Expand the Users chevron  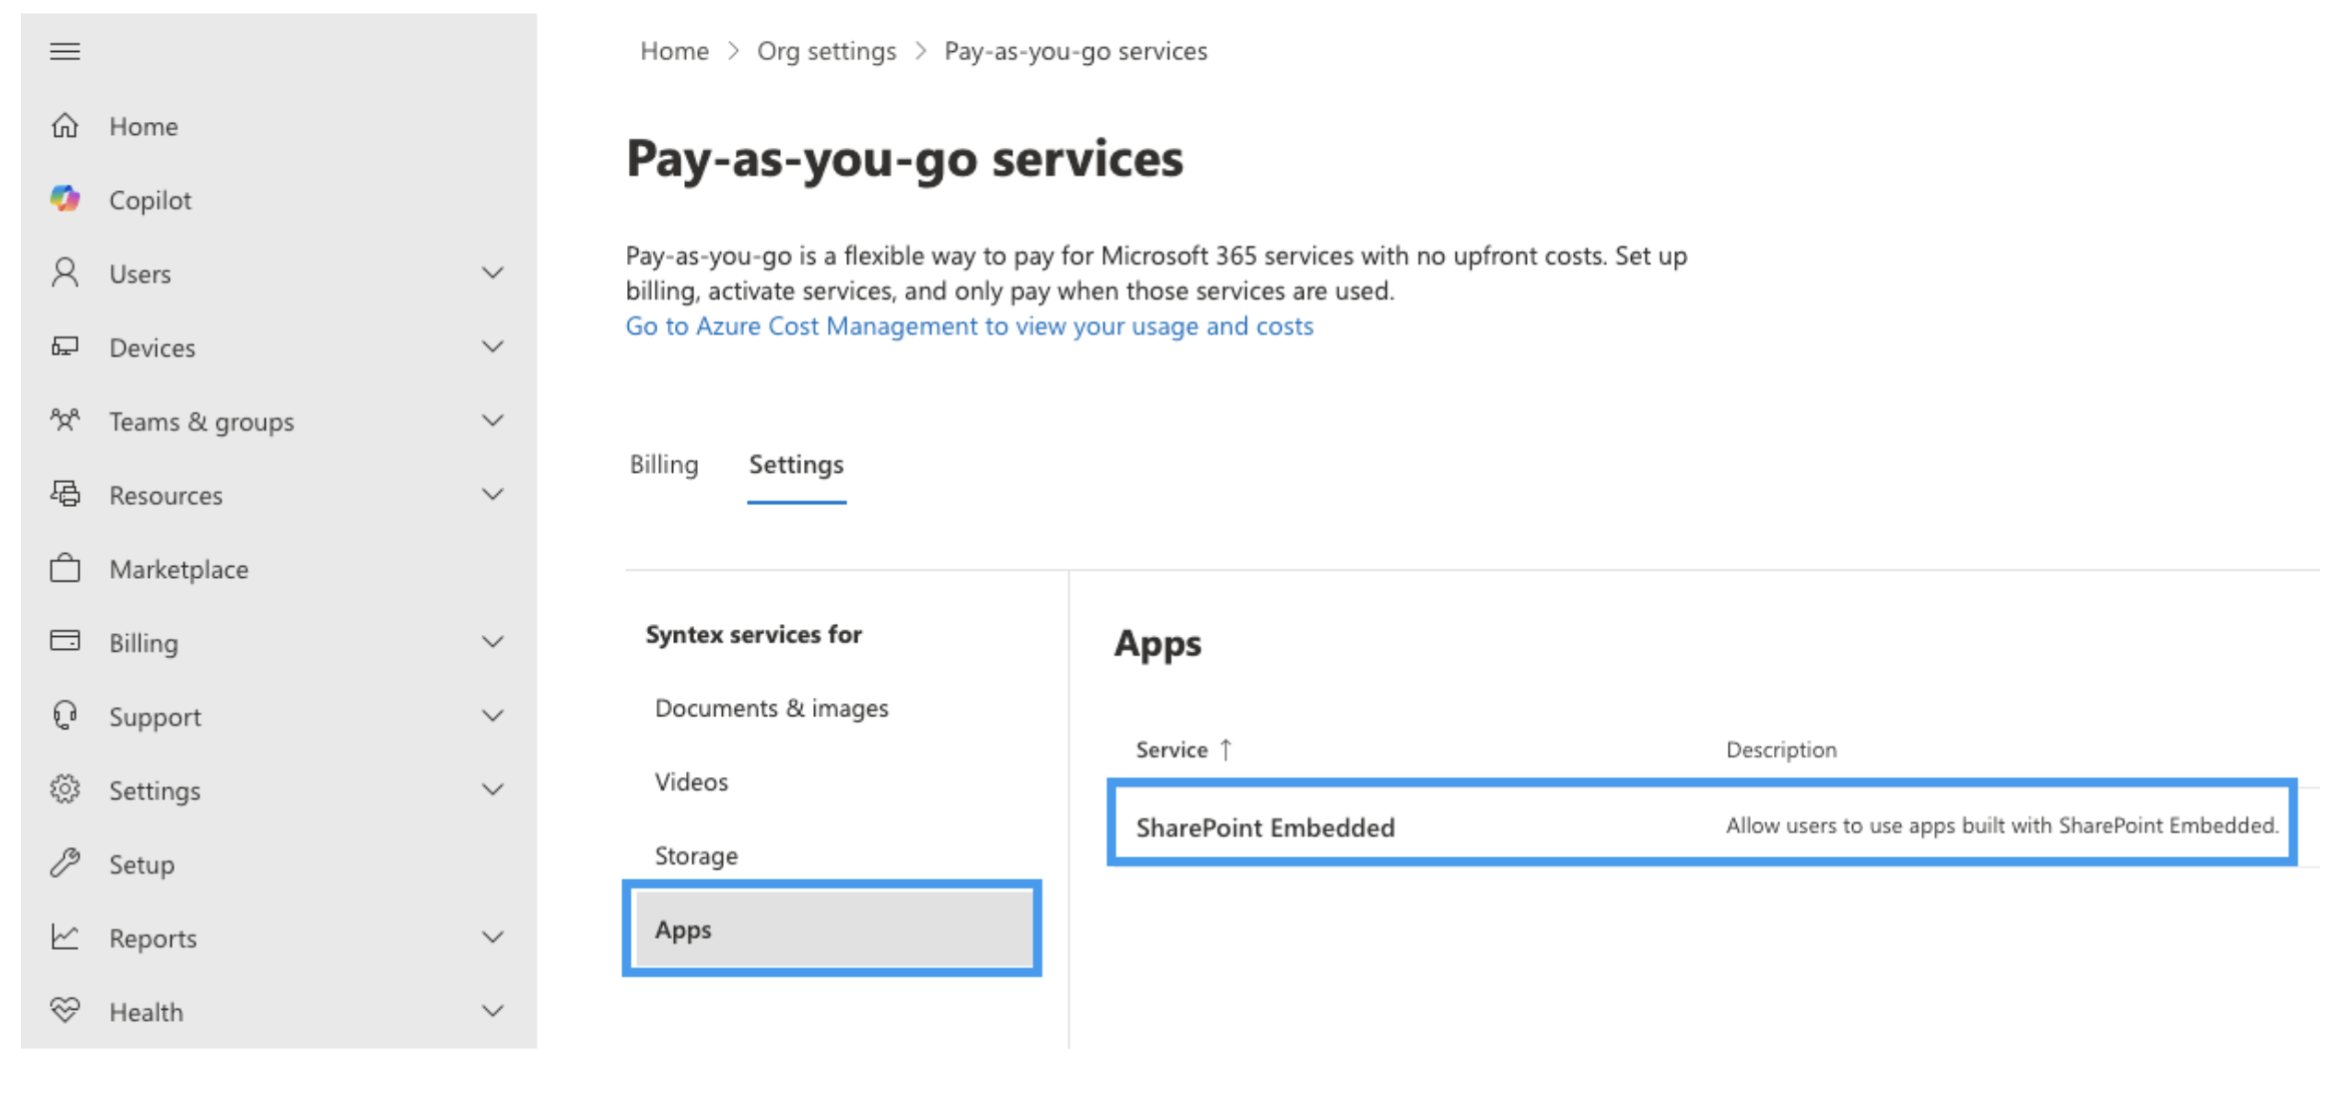pos(492,273)
